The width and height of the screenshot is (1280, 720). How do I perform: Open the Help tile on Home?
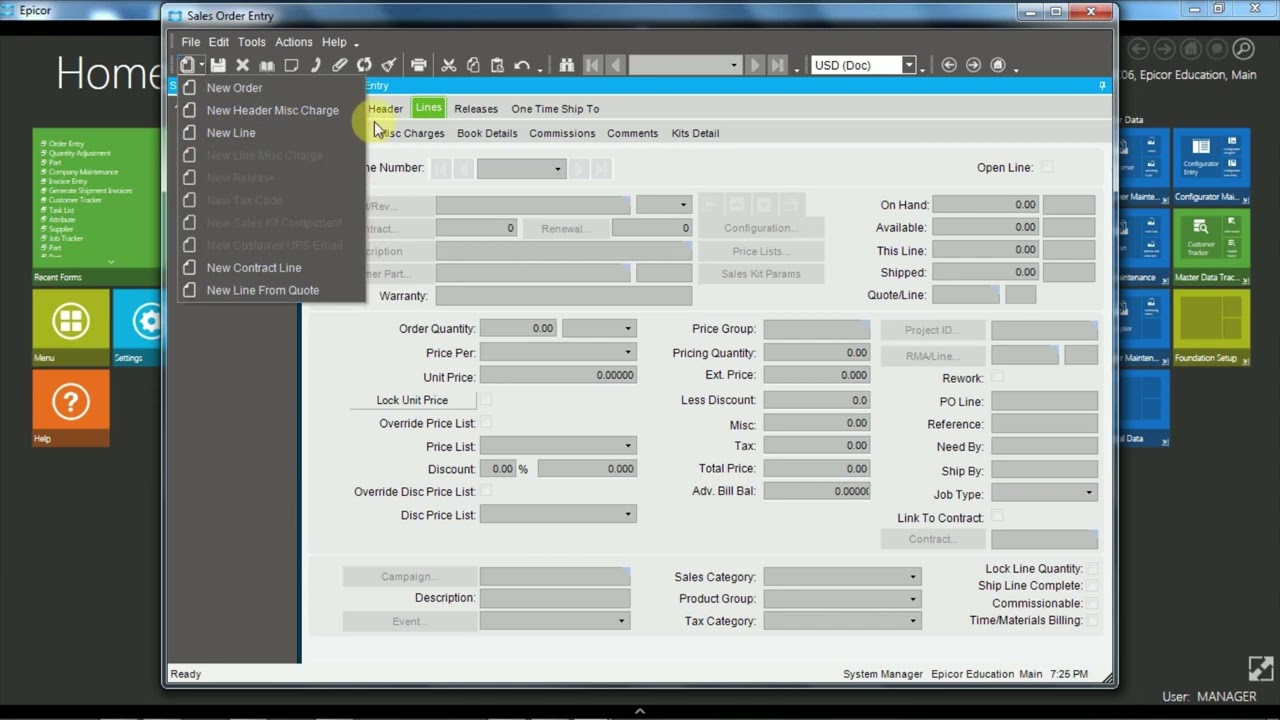click(x=71, y=407)
